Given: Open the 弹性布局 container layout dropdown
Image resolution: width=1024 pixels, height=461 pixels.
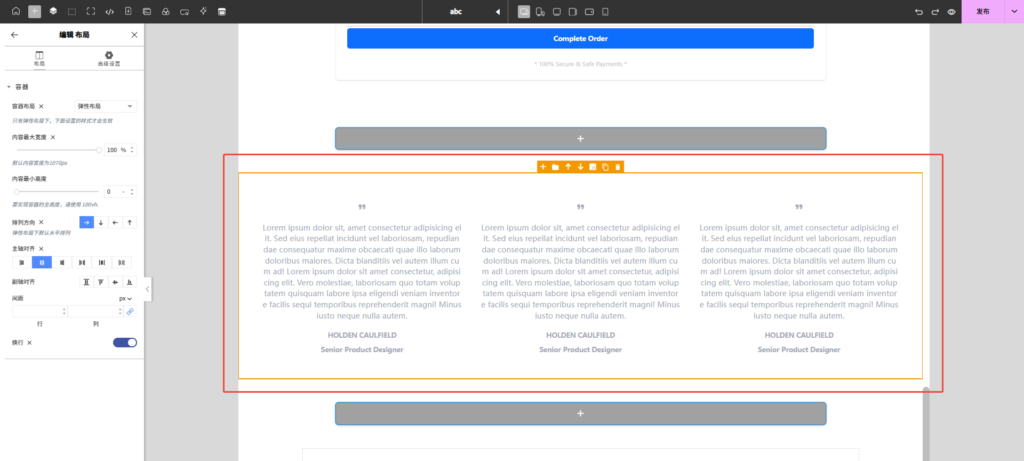Looking at the screenshot, I should [x=105, y=105].
